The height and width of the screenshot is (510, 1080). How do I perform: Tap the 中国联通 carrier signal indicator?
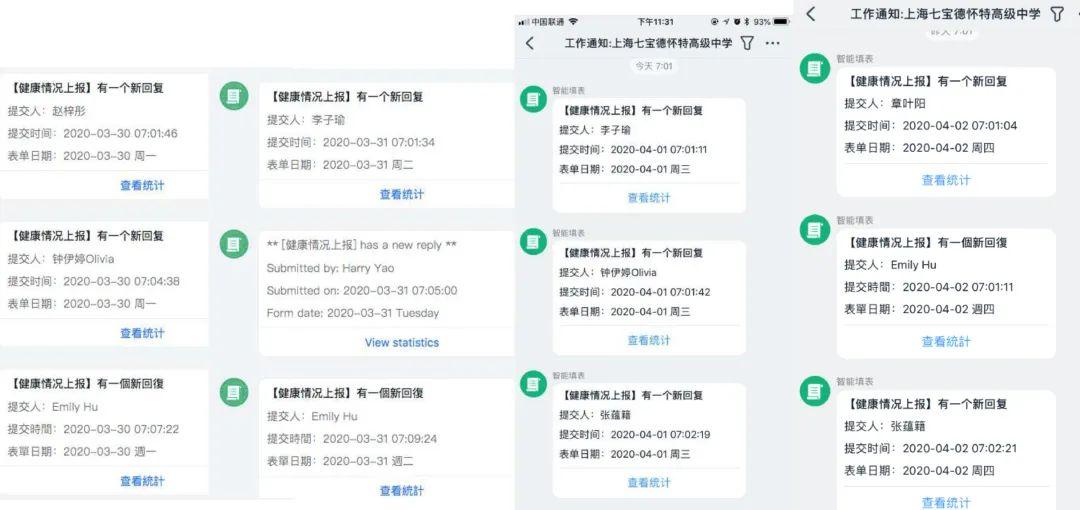[x=549, y=22]
